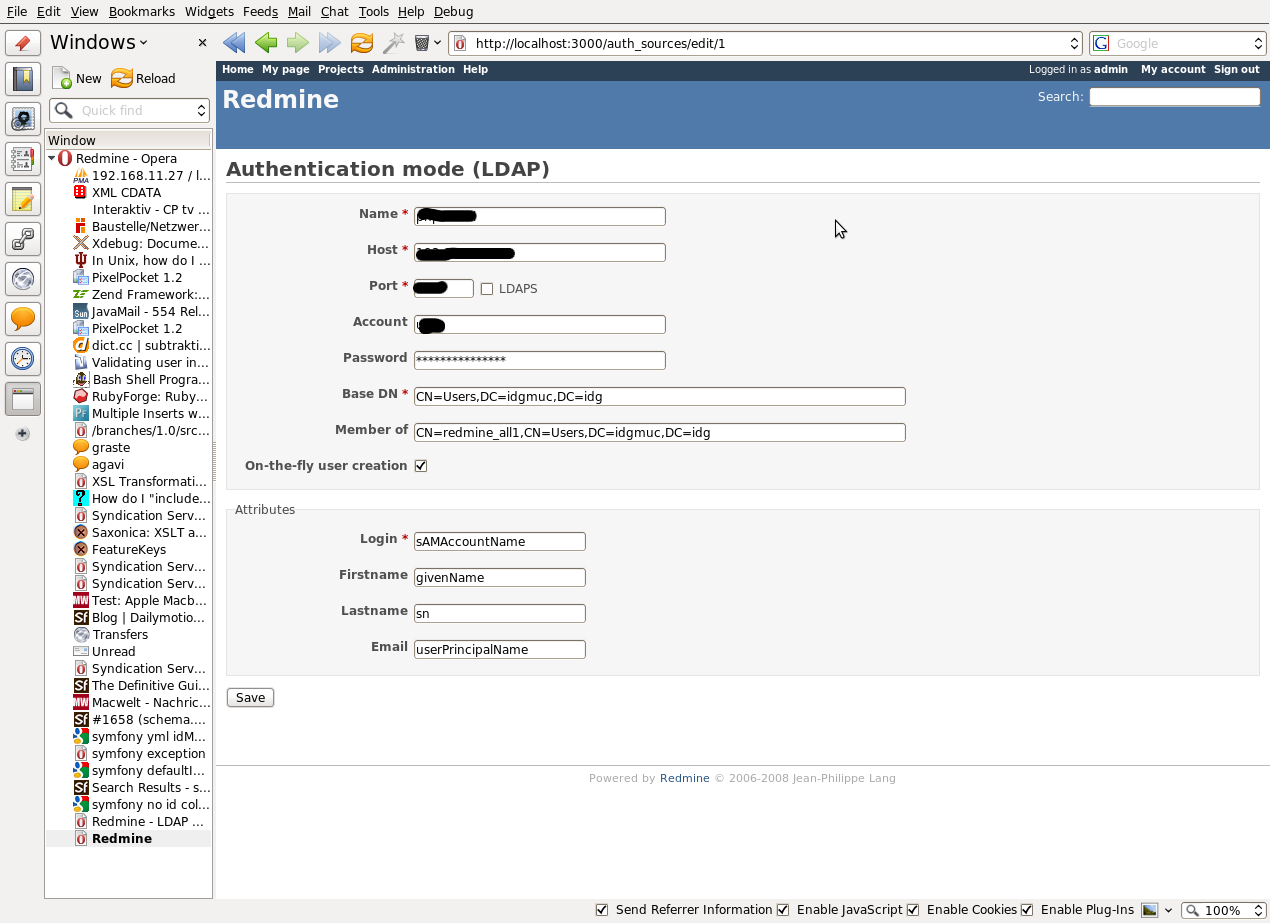Image resolution: width=1270 pixels, height=923 pixels.
Task: Open the Bookmarks panel in the sidebar
Action: 23,79
